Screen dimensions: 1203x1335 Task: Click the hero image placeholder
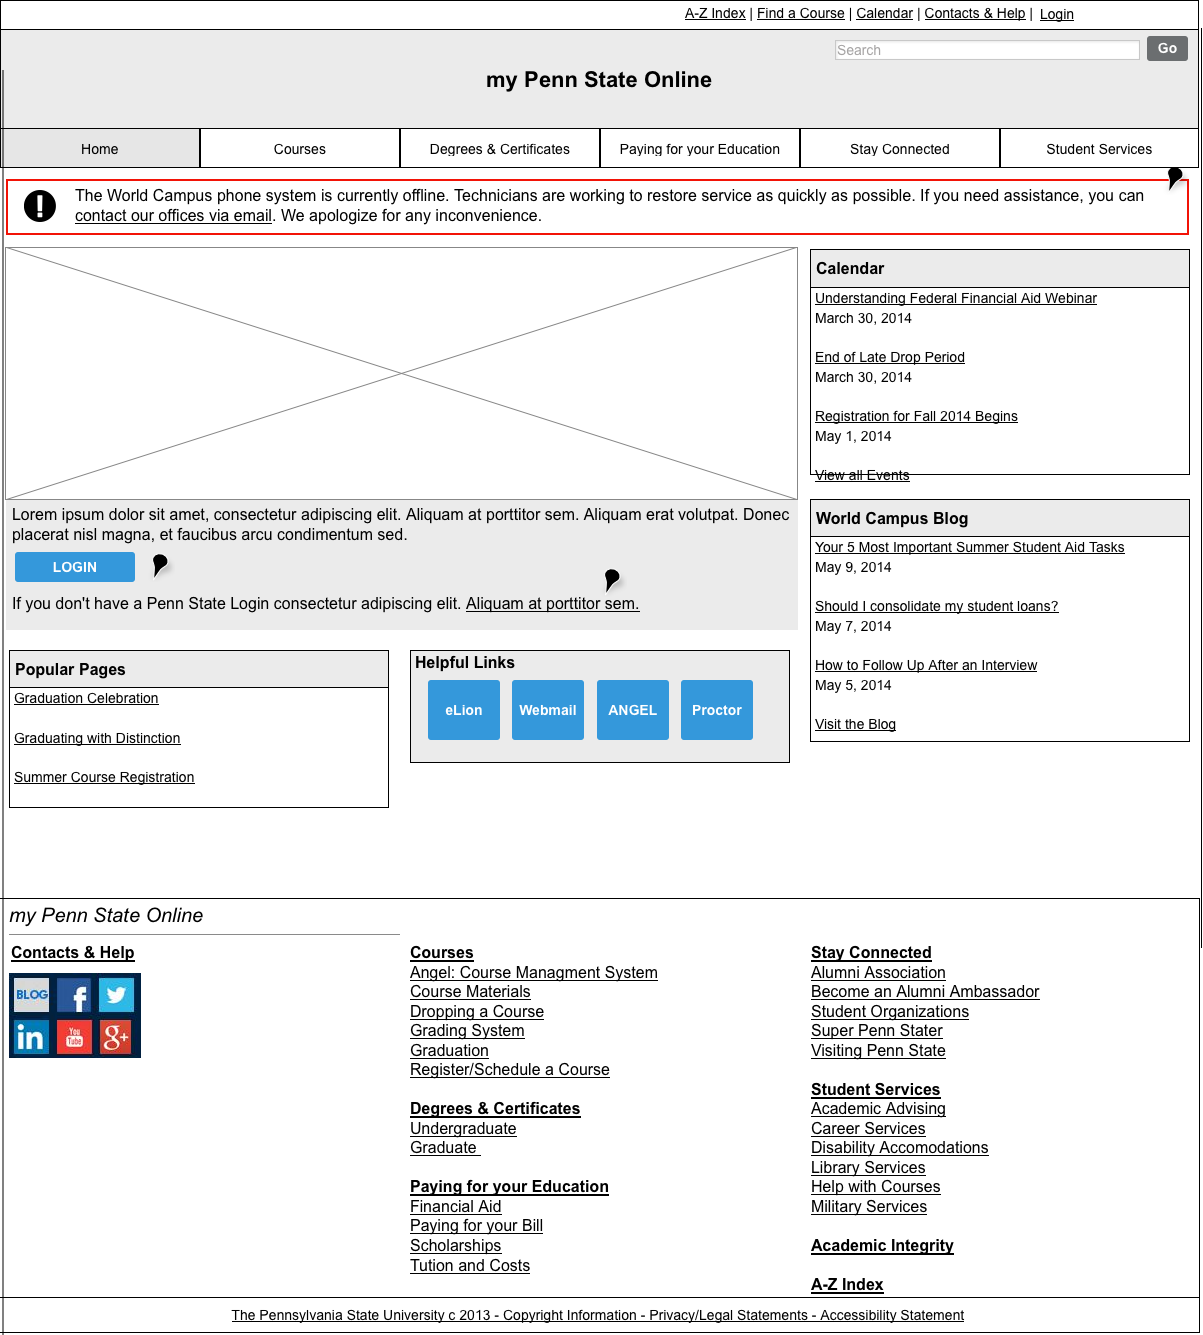pos(401,373)
